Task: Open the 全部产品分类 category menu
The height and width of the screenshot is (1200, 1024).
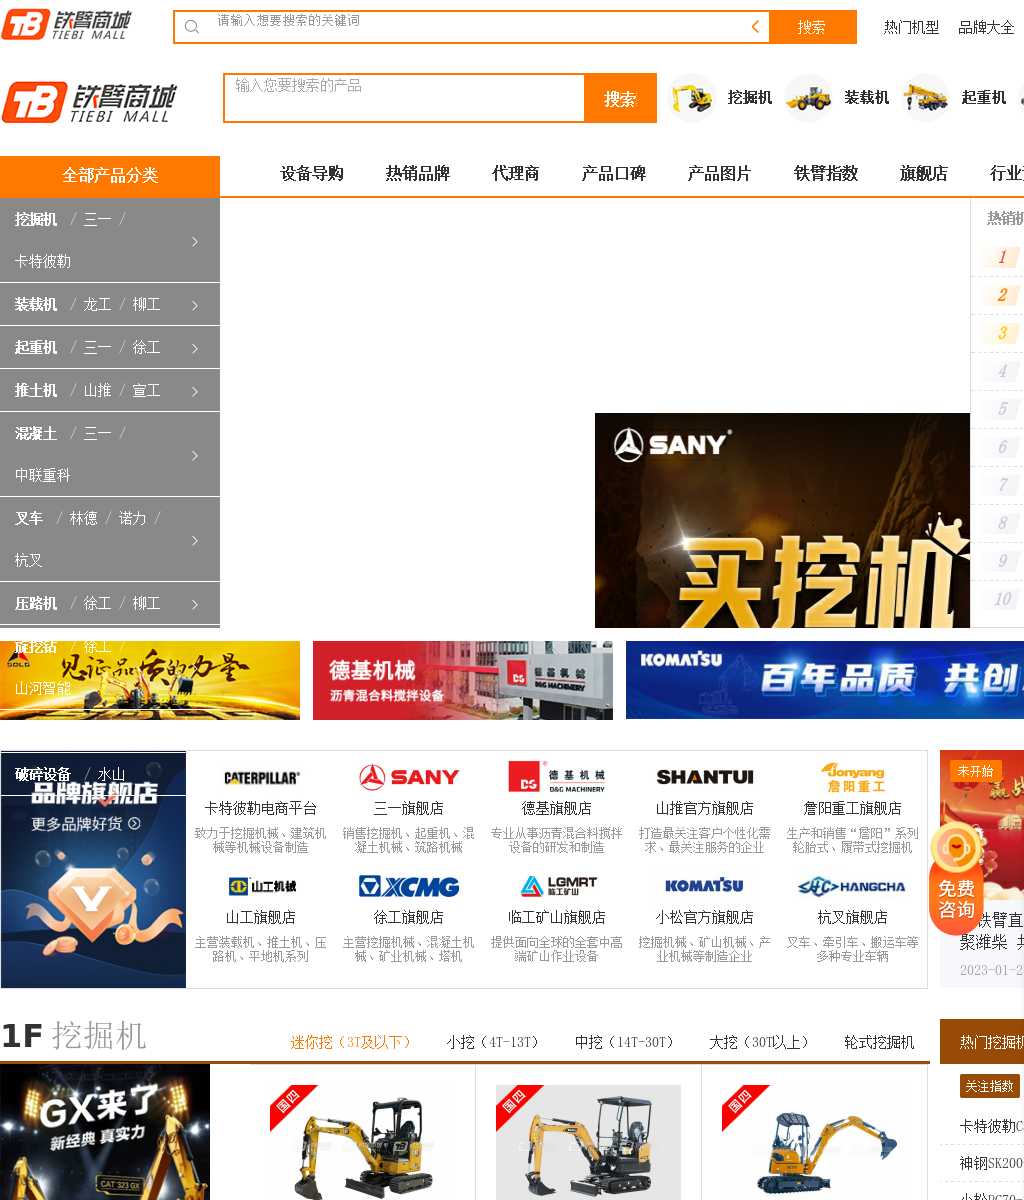Action: pyautogui.click(x=110, y=176)
